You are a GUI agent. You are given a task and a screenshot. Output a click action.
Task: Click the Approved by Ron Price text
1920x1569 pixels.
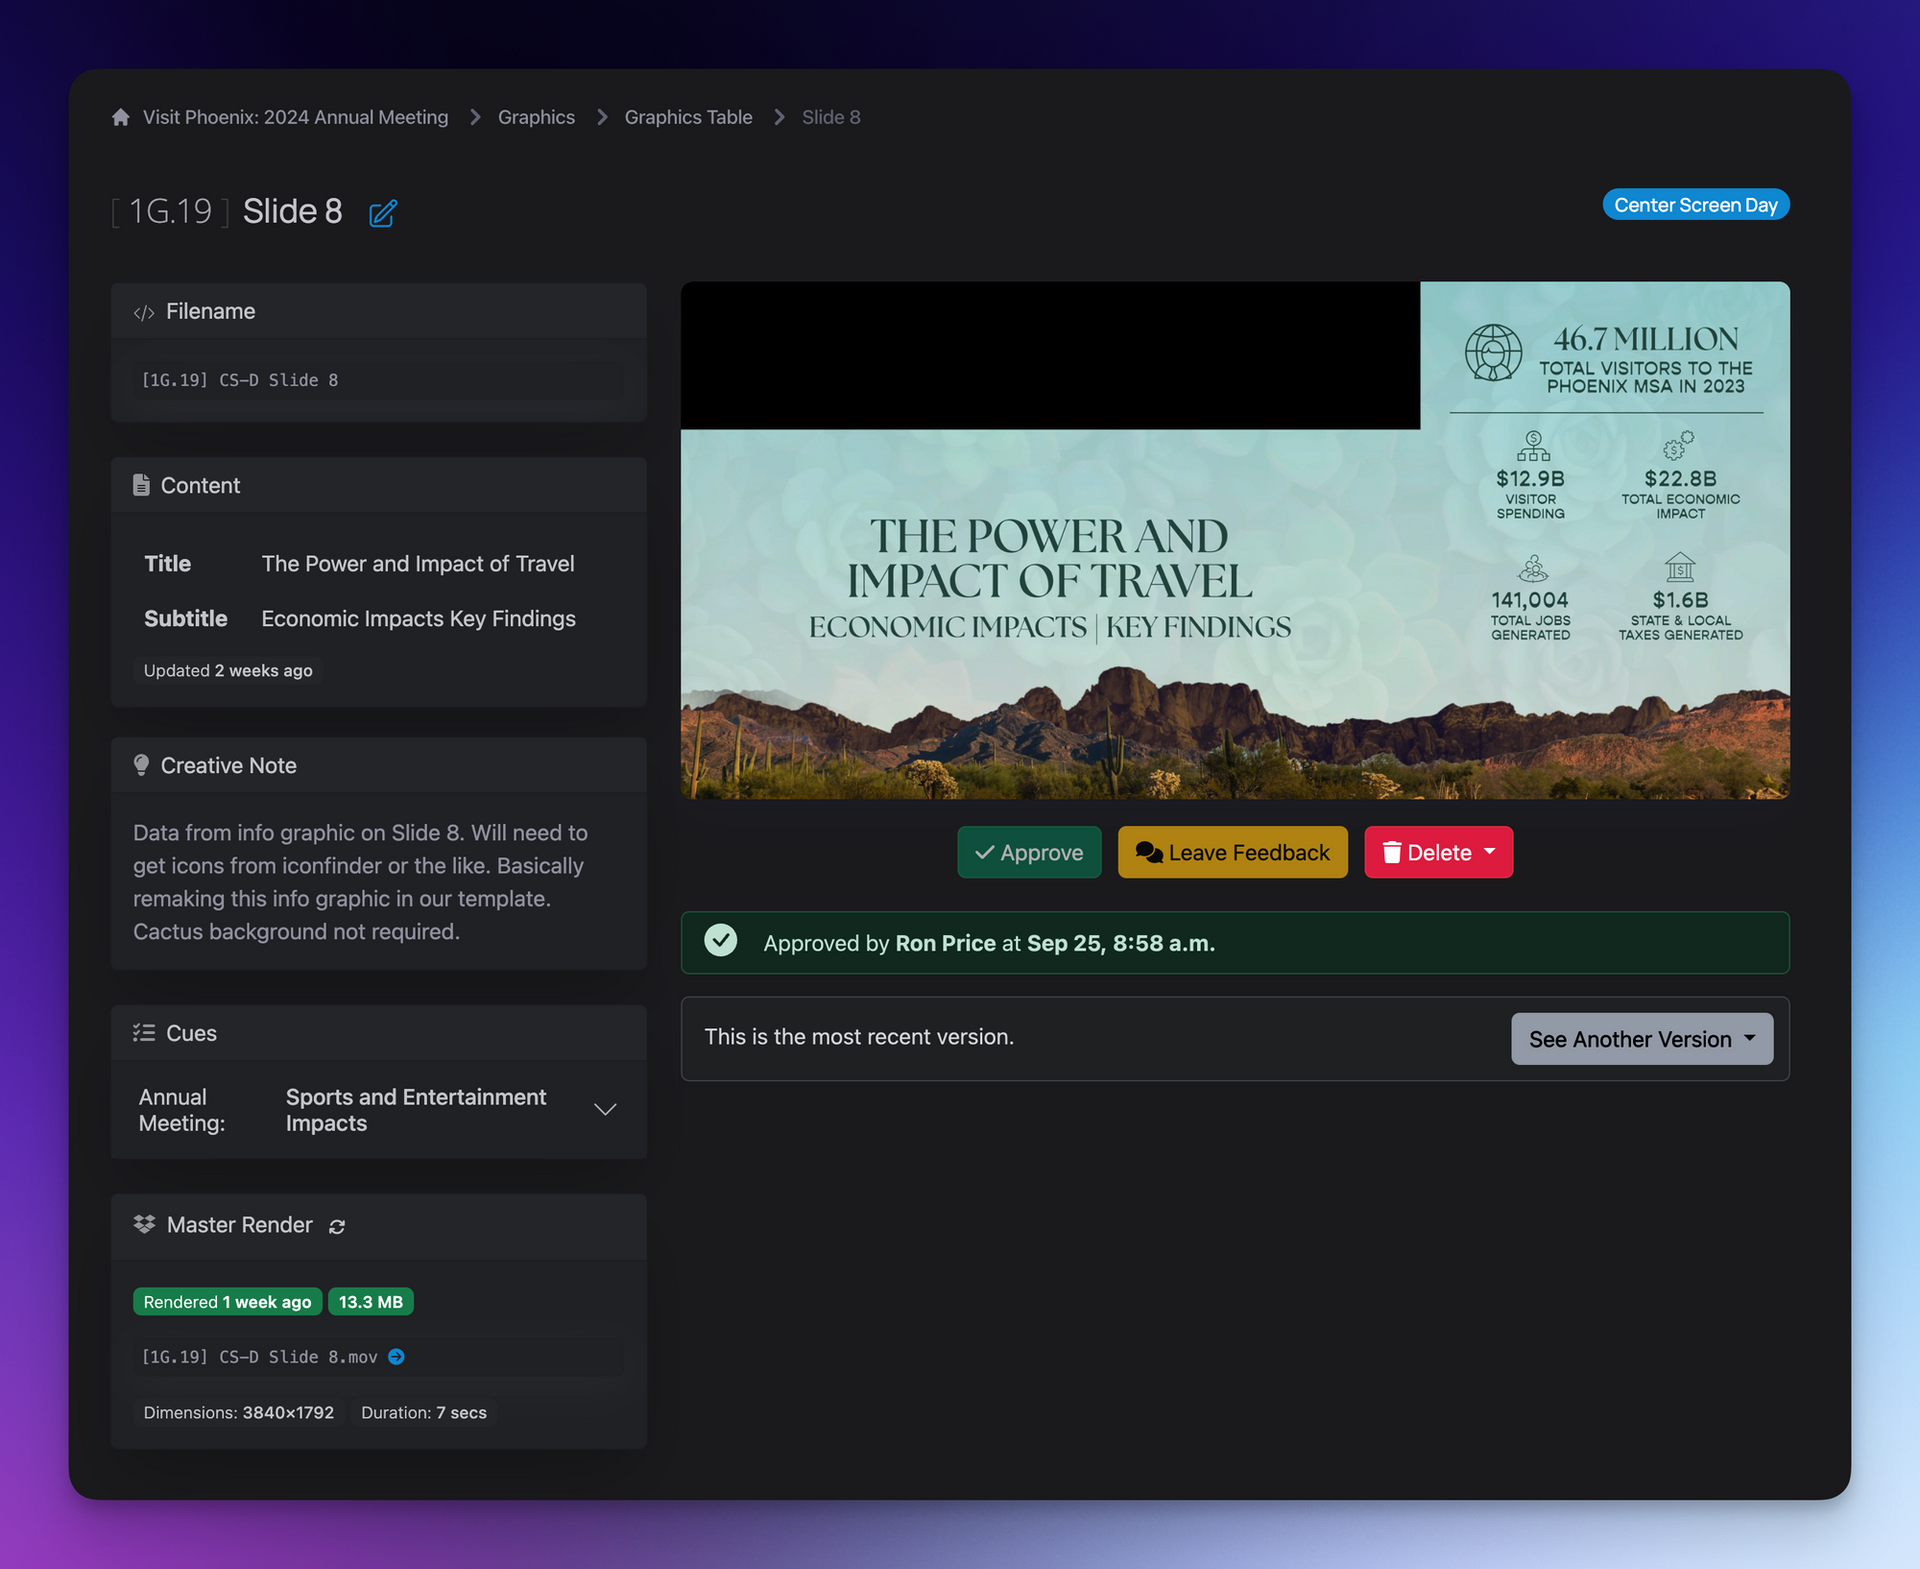tap(989, 944)
